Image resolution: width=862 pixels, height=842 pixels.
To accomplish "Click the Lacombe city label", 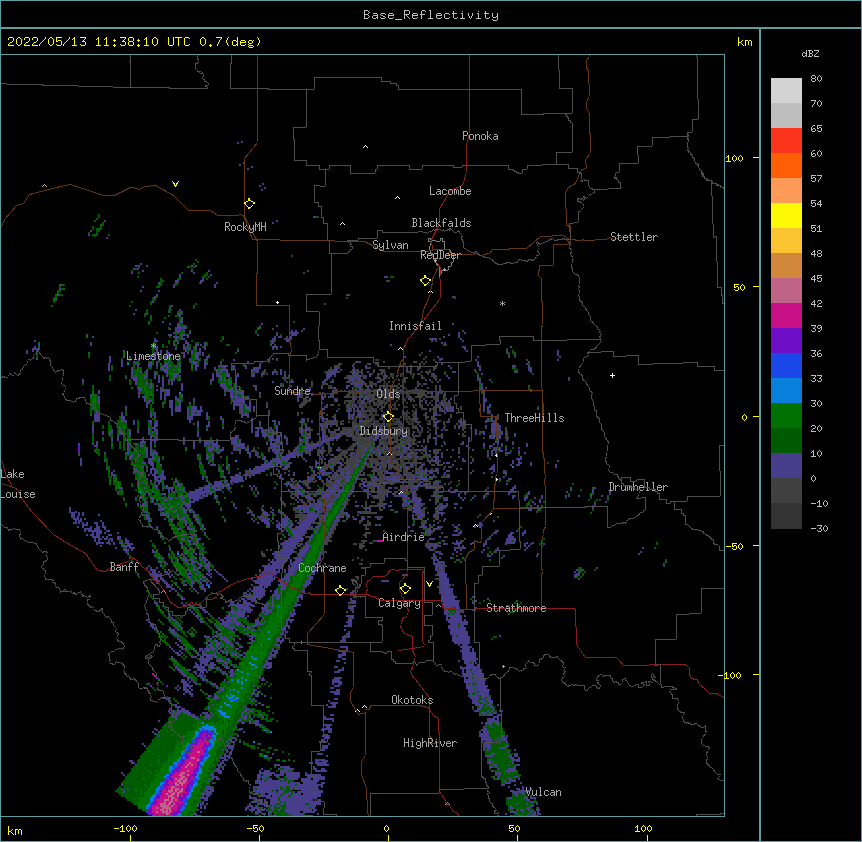I will pos(450,191).
